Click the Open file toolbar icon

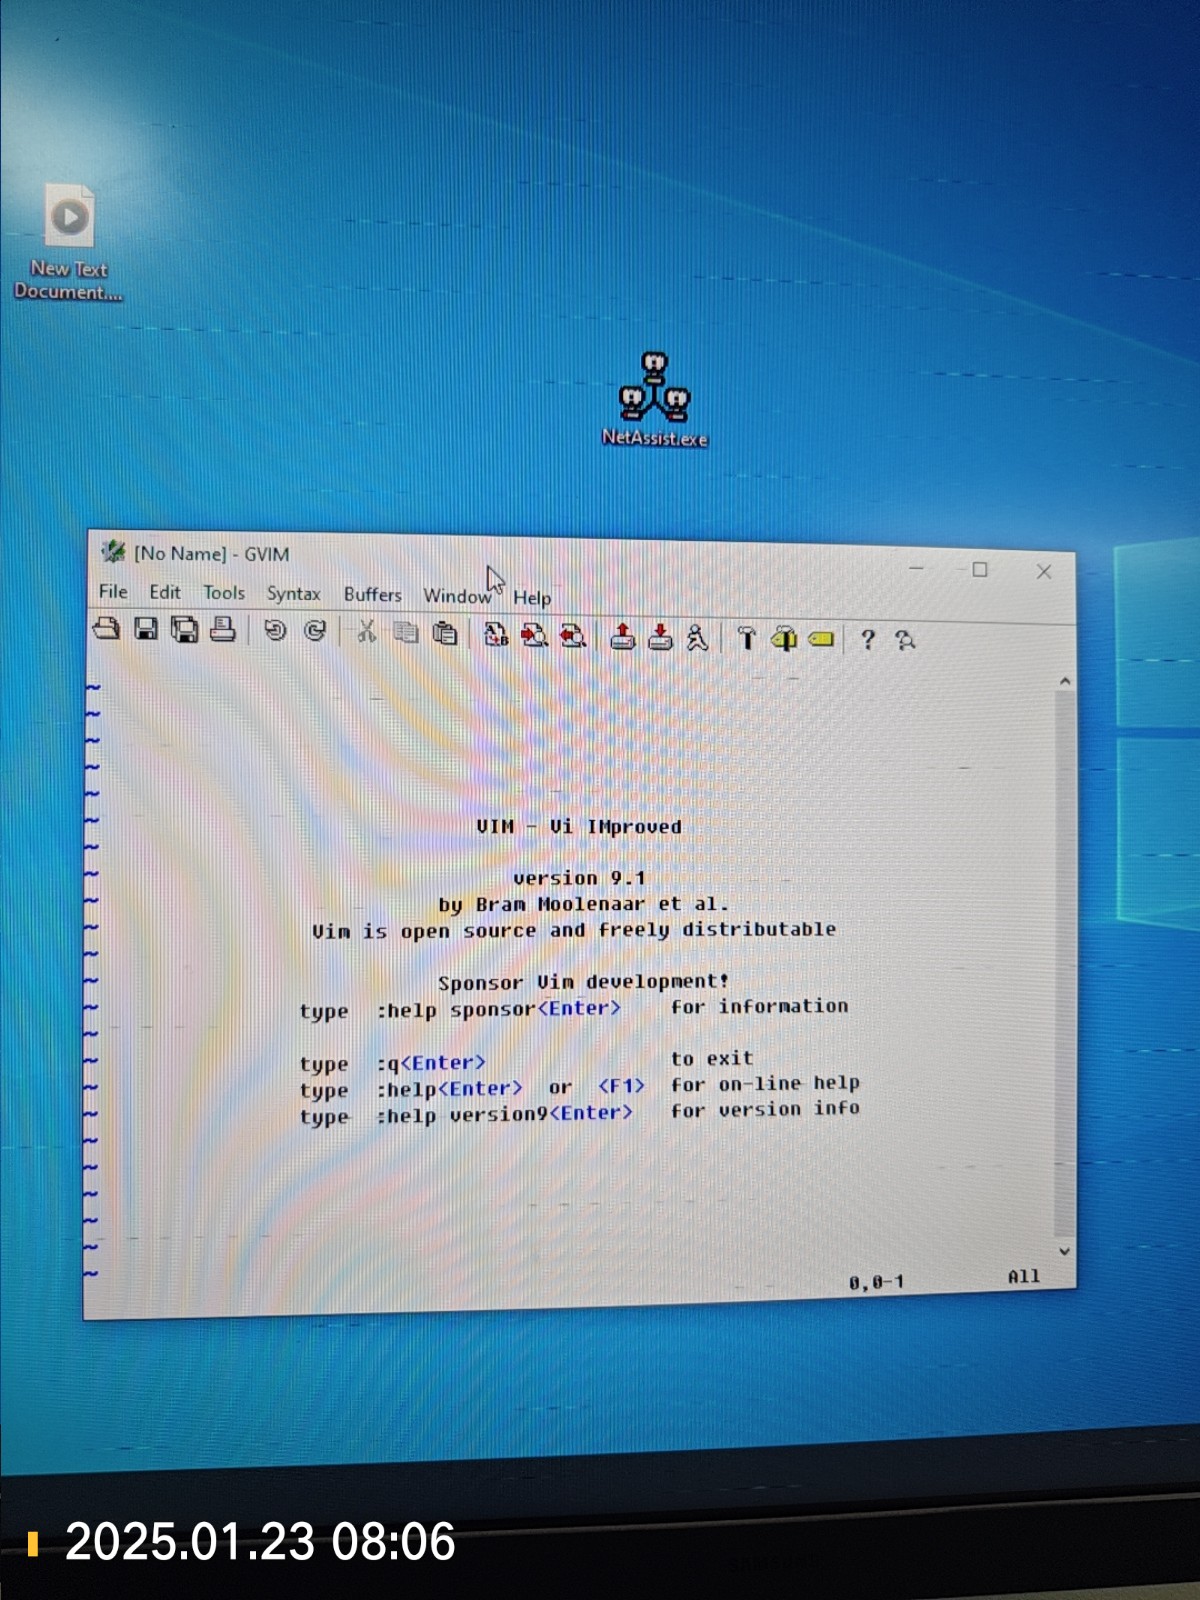tap(106, 629)
